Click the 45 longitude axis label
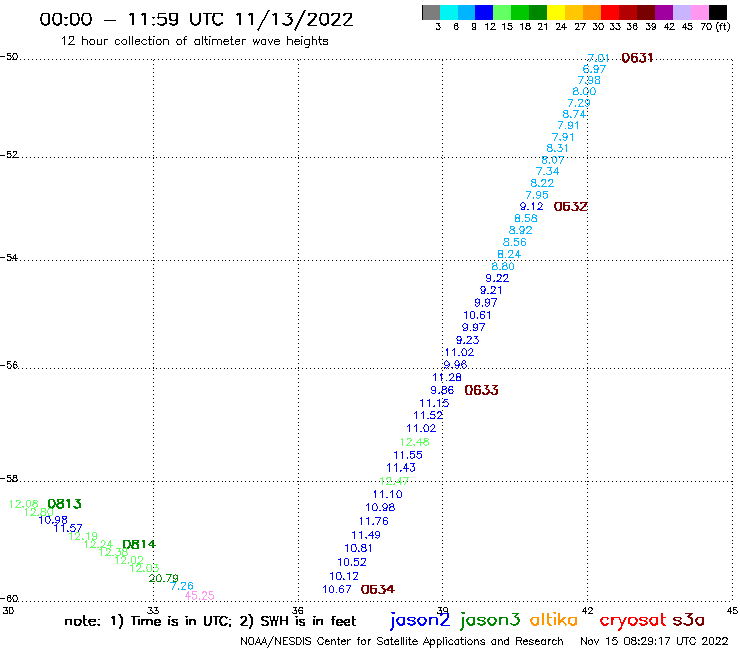Screen dimensions: 740x650 pyautogui.click(x=732, y=610)
